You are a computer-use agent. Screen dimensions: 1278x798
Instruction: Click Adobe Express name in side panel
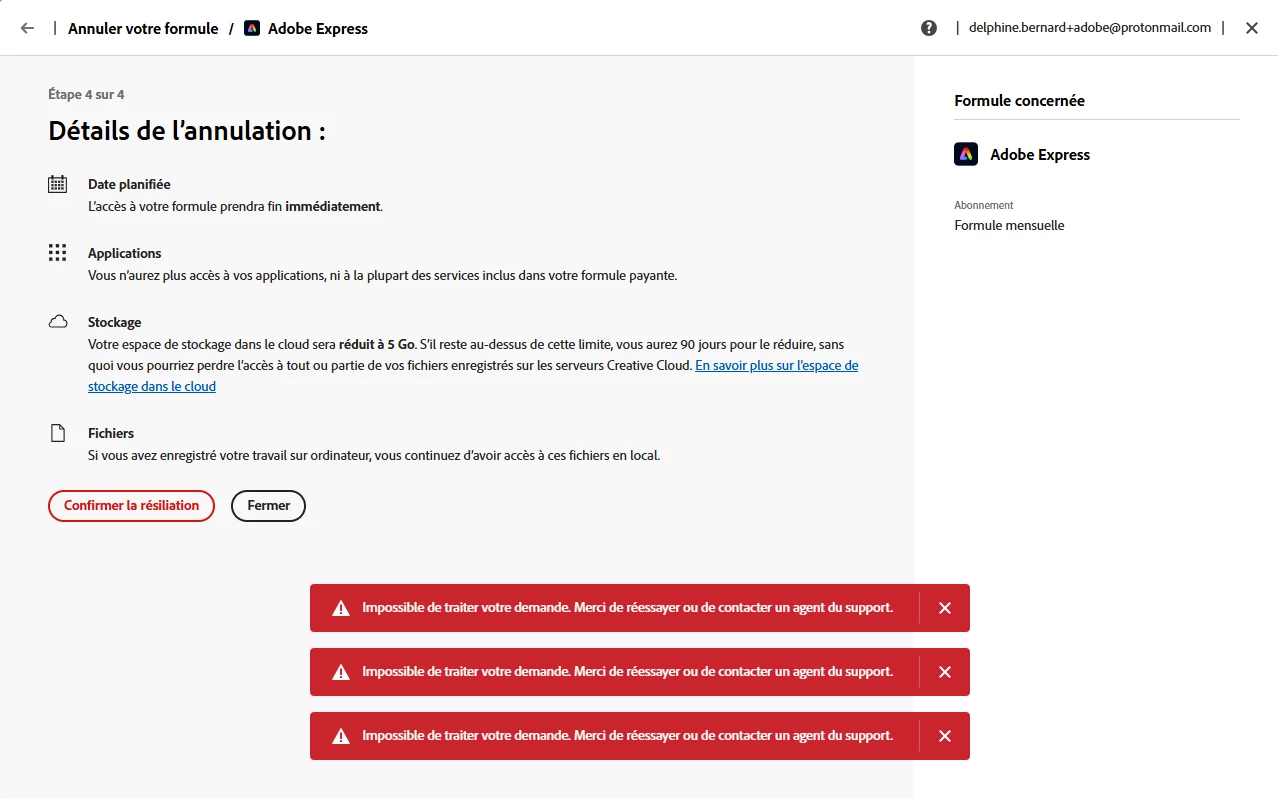click(1040, 155)
